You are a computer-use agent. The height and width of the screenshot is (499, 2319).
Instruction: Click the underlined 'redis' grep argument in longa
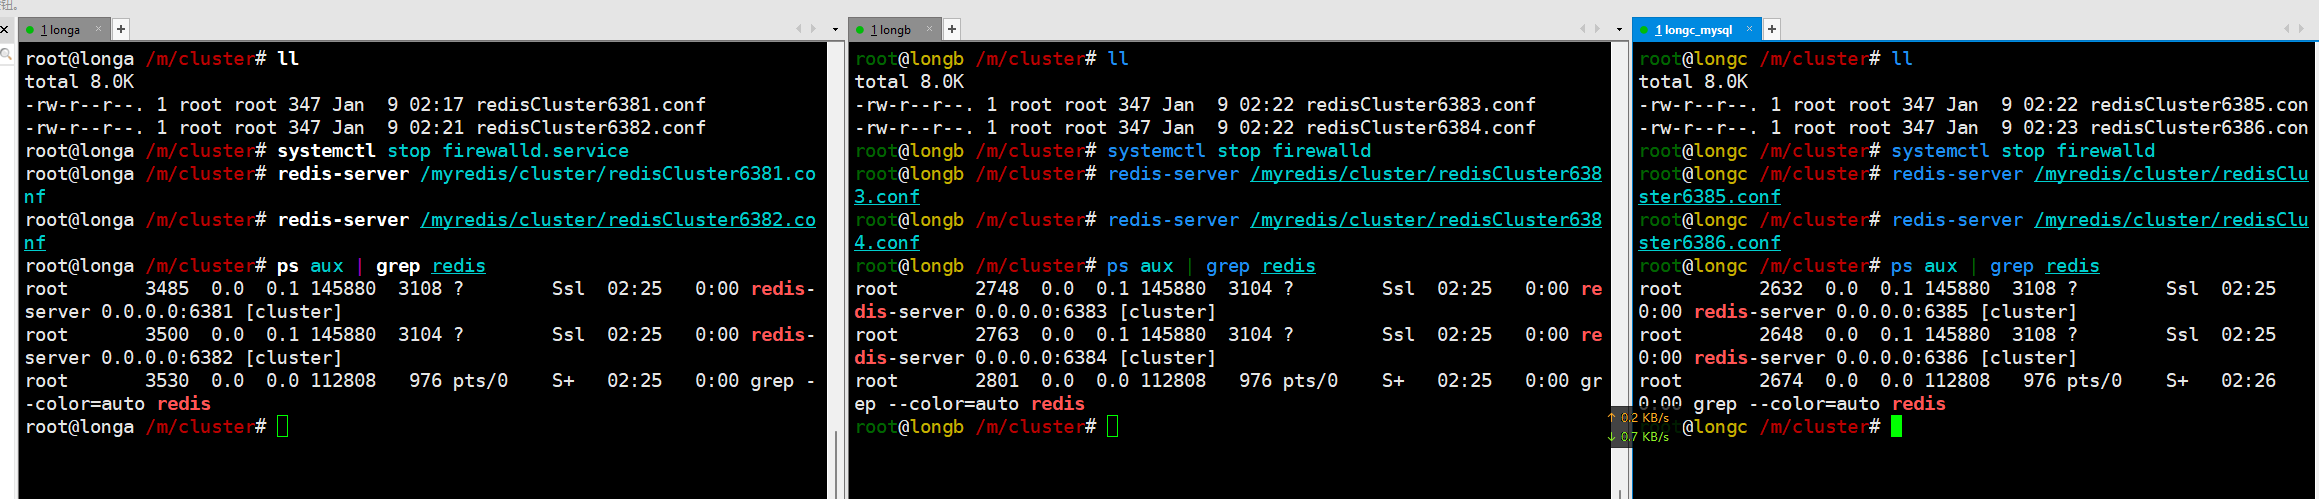[459, 266]
